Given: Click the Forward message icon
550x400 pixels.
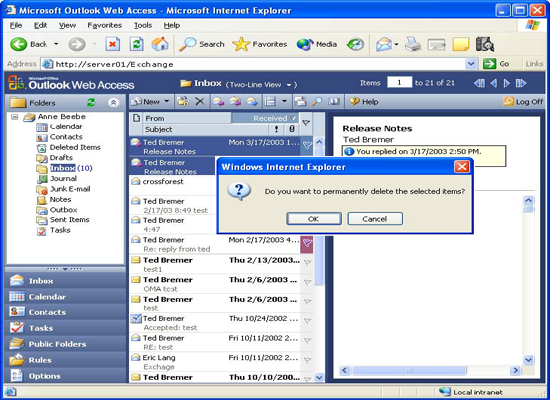Looking at the screenshot, I should click(x=251, y=102).
